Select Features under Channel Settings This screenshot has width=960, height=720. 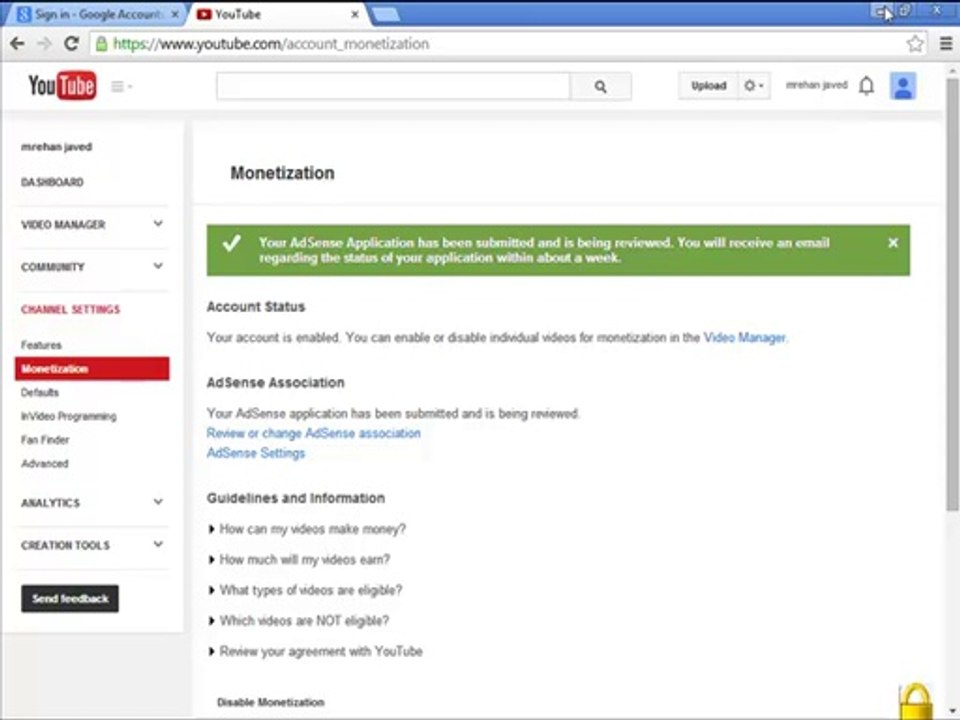pyautogui.click(x=41, y=345)
